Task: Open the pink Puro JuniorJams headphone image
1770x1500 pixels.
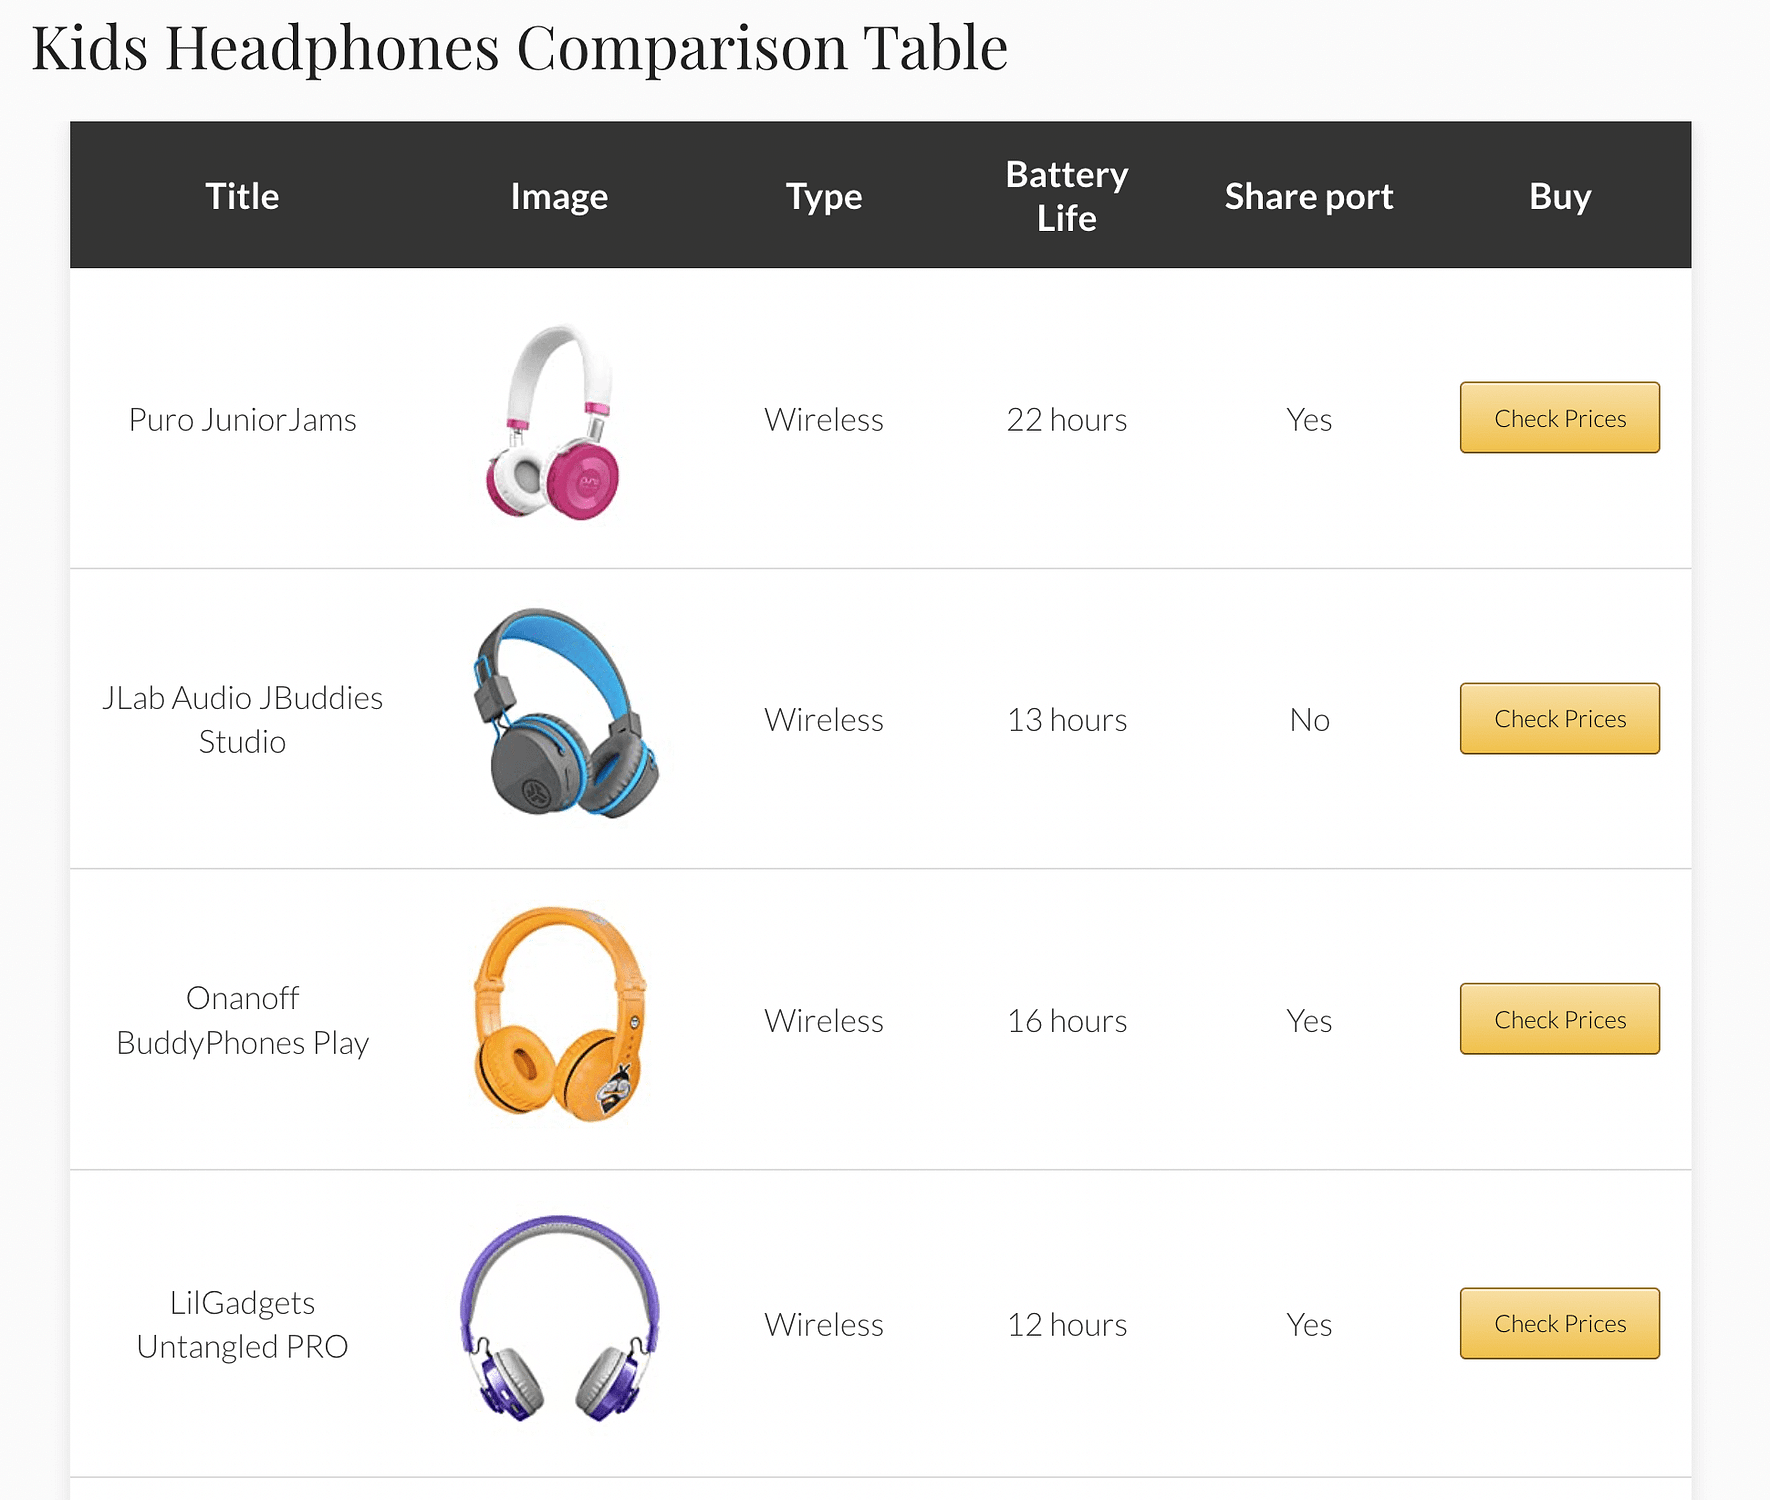Action: coord(554,421)
